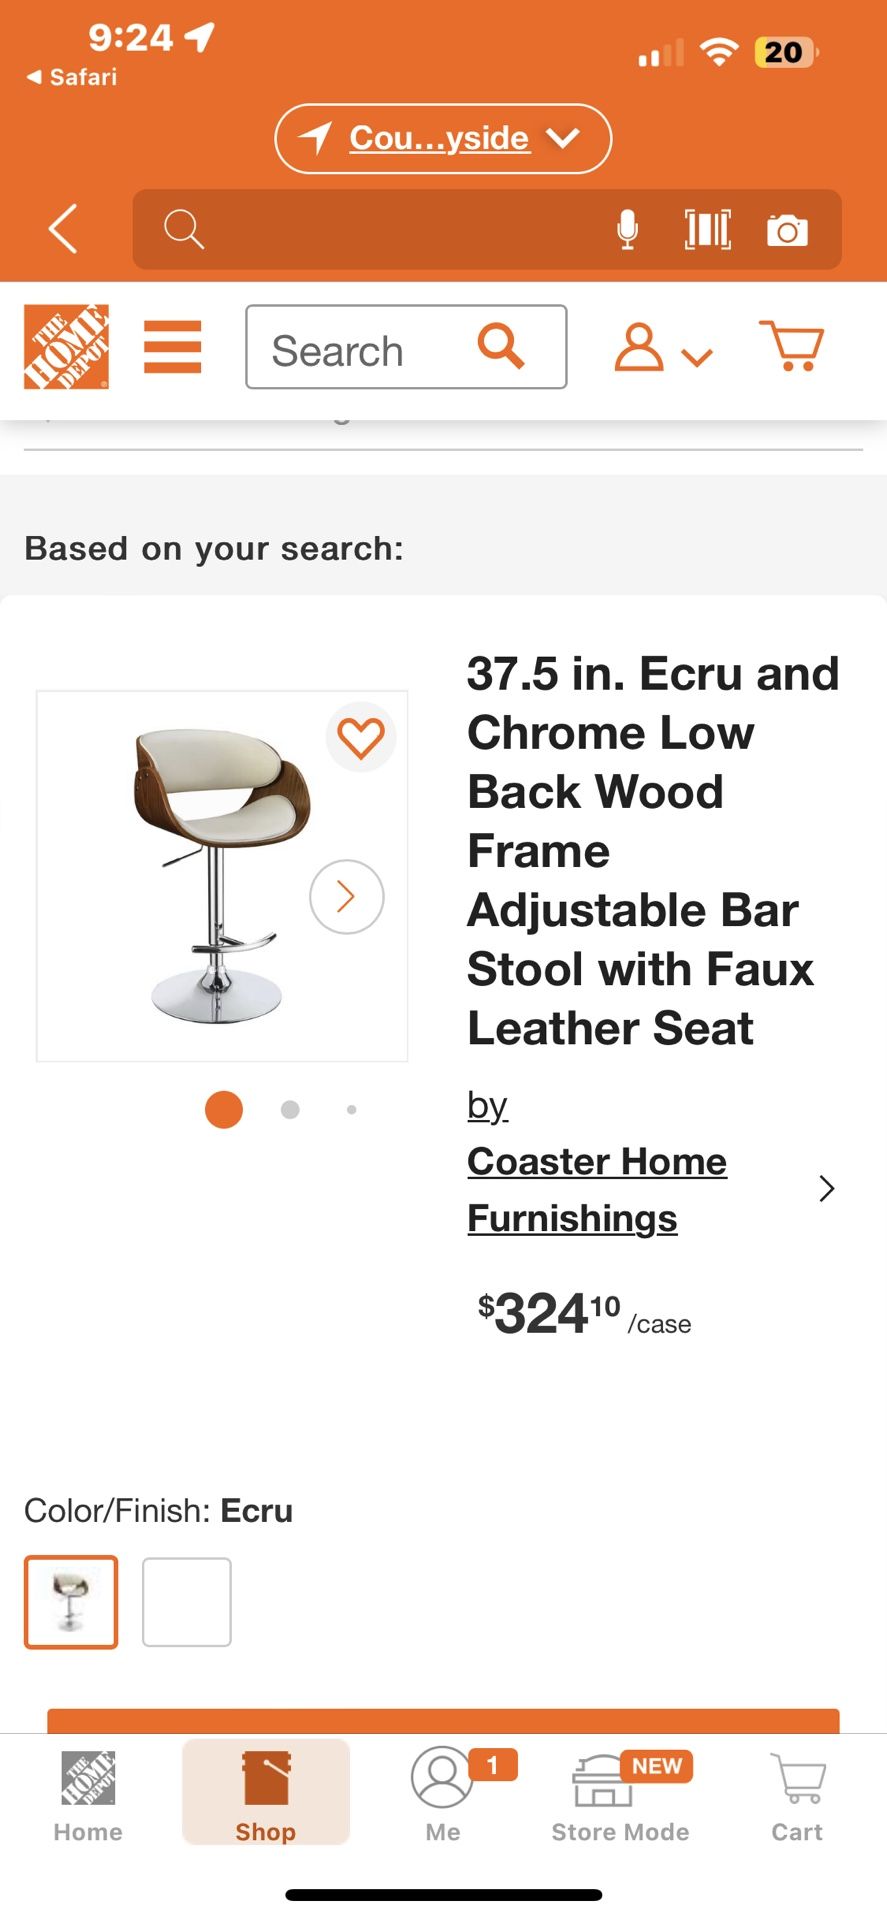The image size is (887, 1920).
Task: Advance product photos with the arrow button
Action: click(346, 897)
